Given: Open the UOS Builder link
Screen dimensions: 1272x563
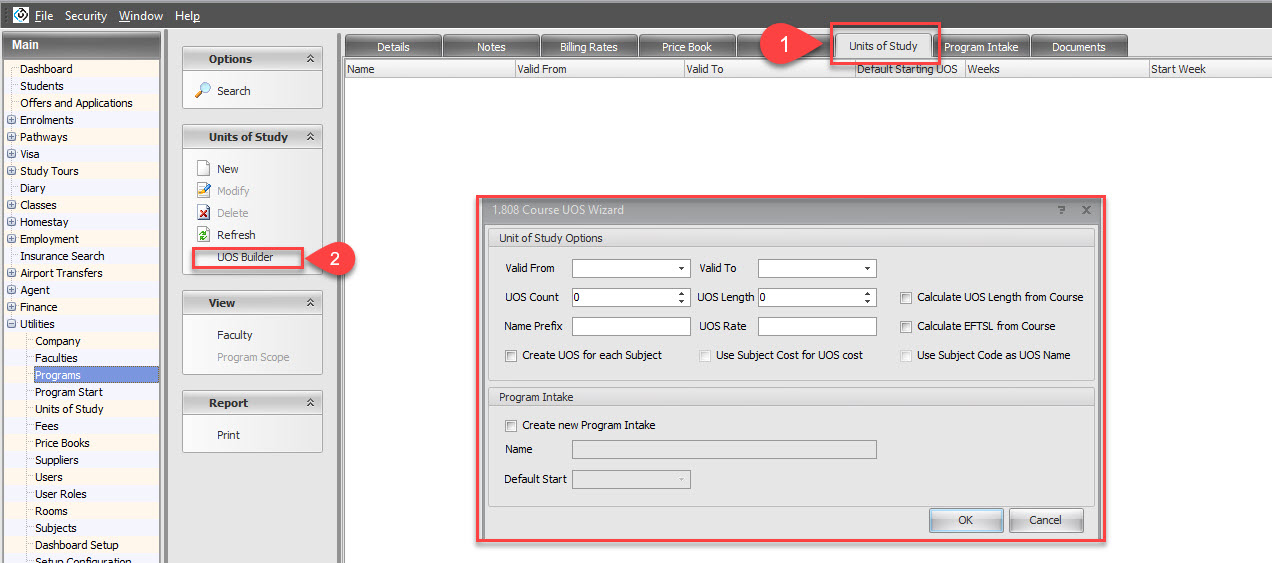Looking at the screenshot, I should coord(245,257).
